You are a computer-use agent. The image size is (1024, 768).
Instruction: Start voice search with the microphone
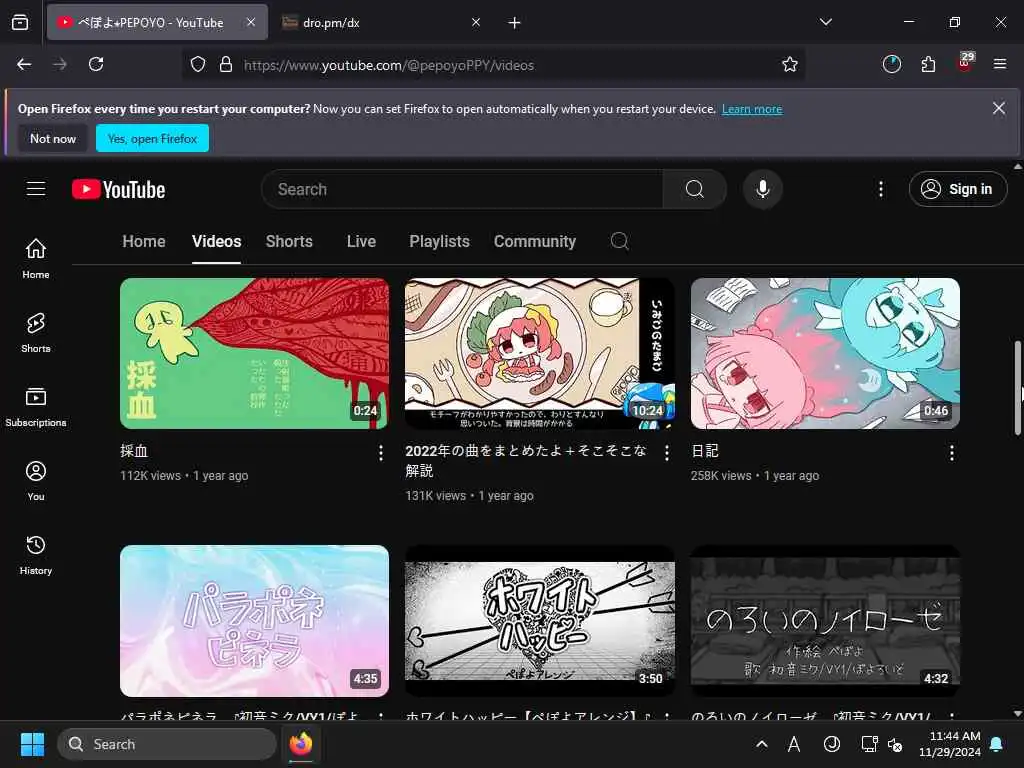tap(762, 189)
